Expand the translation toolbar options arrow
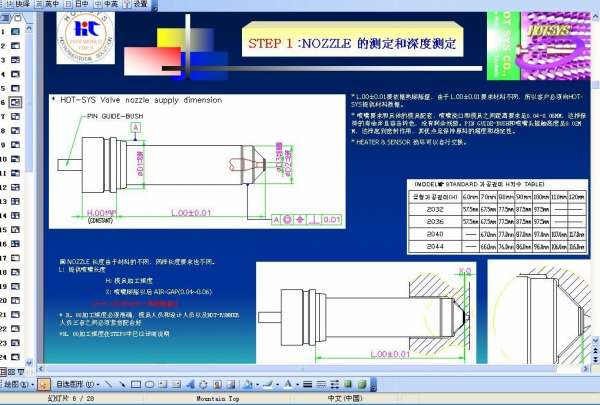The width and height of the screenshot is (600, 405). [x=154, y=5]
